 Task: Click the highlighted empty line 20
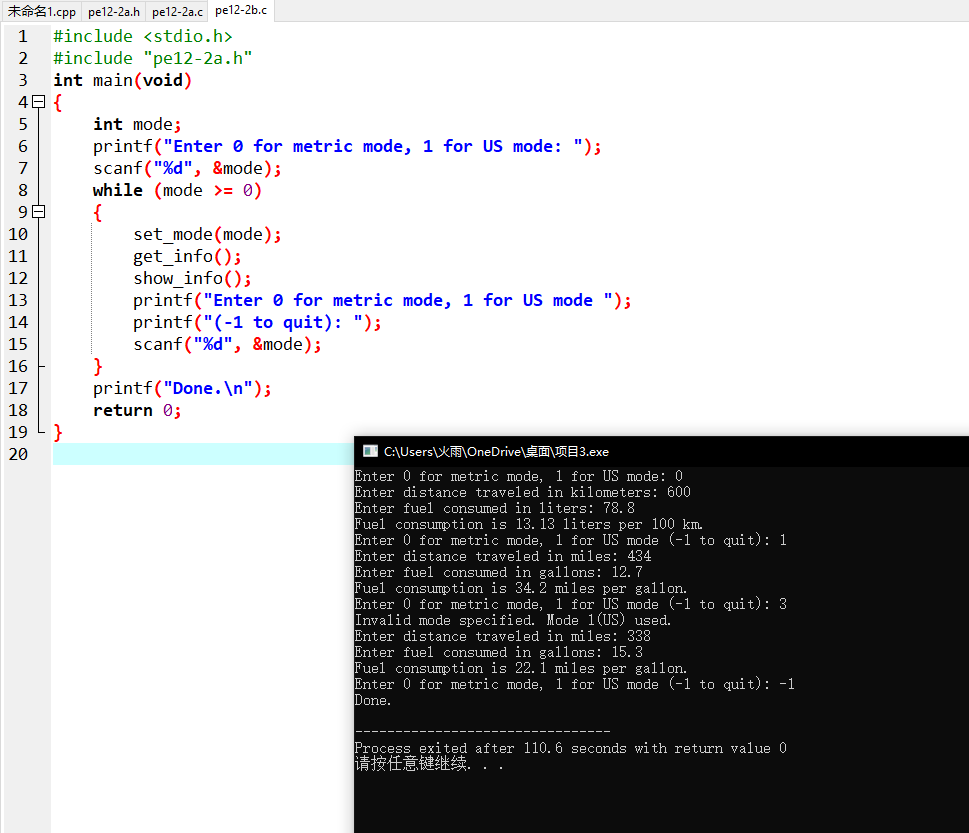pos(203,454)
